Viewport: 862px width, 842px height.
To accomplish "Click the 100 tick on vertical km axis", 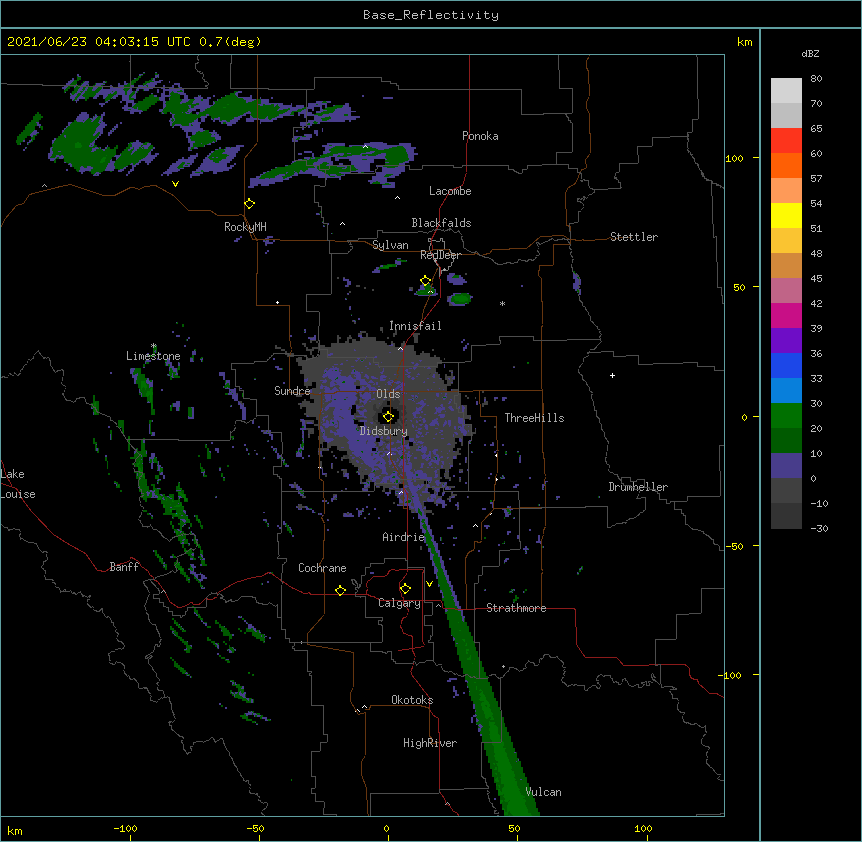I will click(734, 158).
